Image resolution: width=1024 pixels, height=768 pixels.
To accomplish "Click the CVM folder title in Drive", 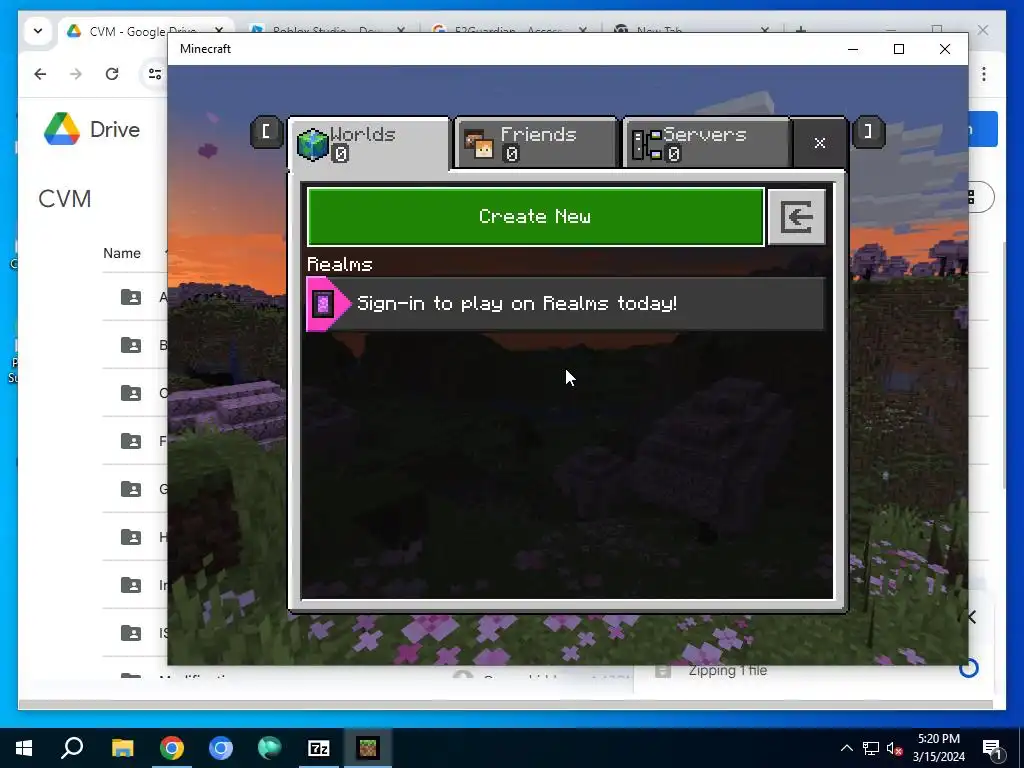I will pos(65,199).
